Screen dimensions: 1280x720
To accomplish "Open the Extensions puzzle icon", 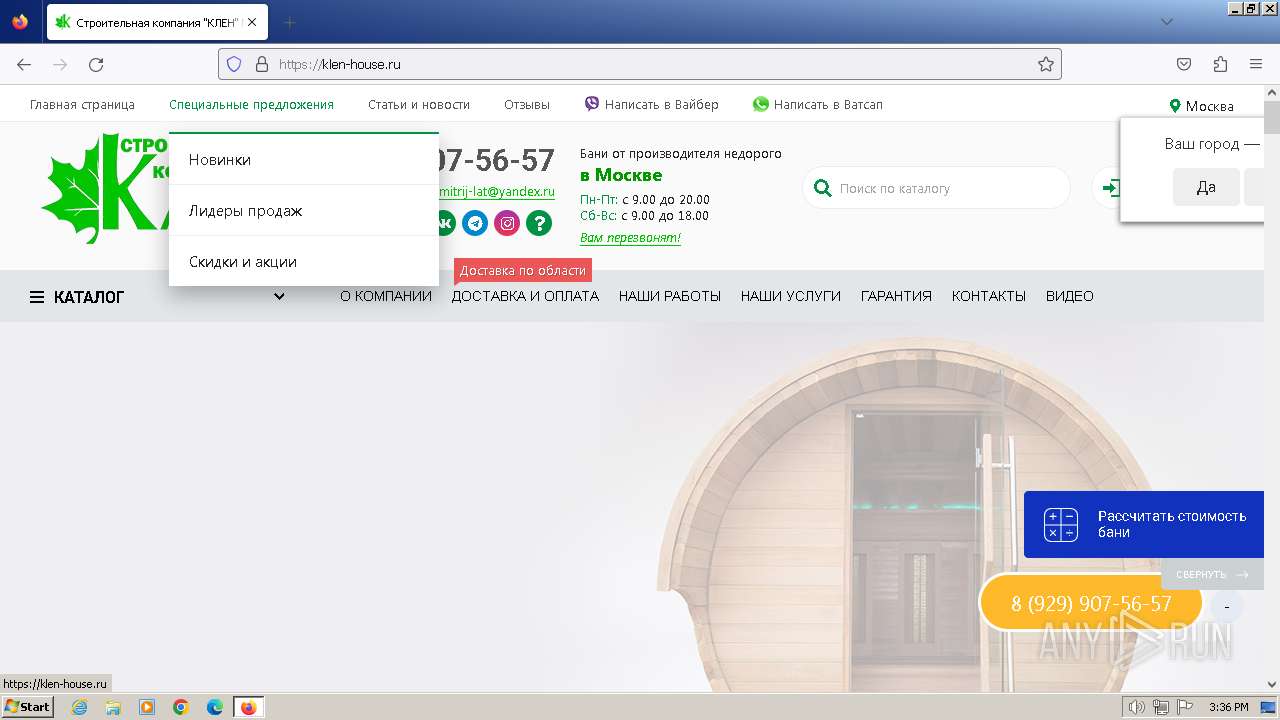I will [x=1220, y=64].
